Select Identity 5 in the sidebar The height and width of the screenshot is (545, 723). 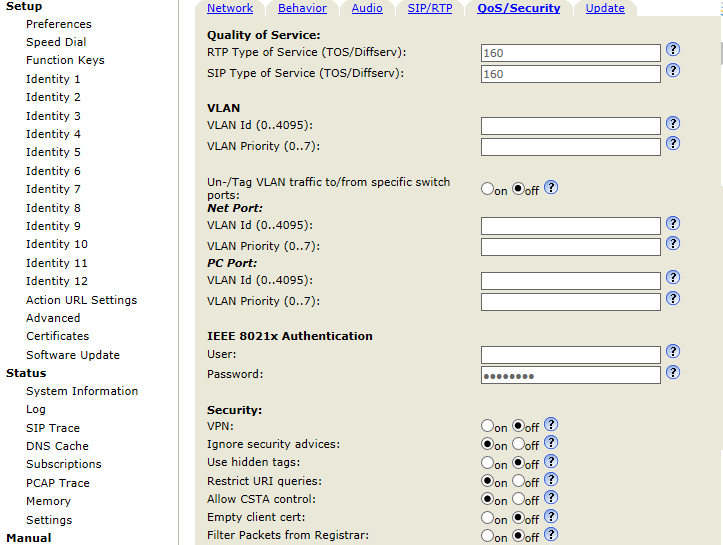(53, 152)
